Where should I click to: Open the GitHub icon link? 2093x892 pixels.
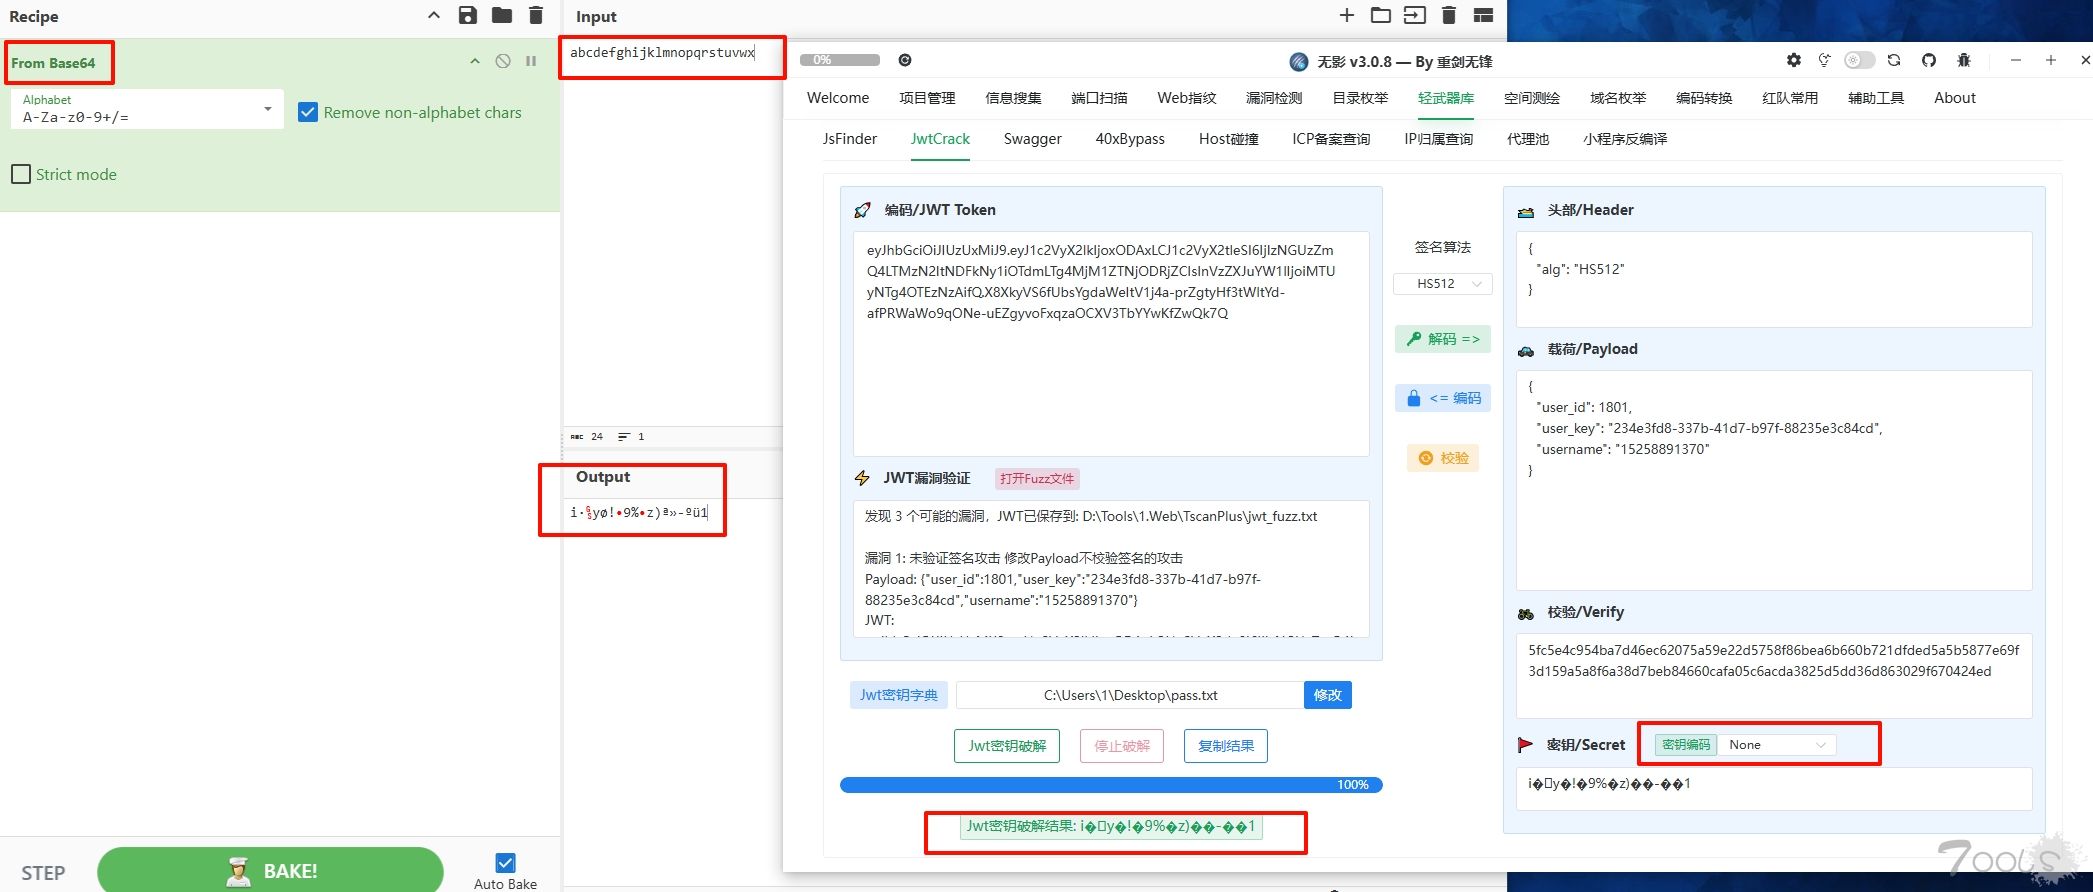click(x=1929, y=60)
